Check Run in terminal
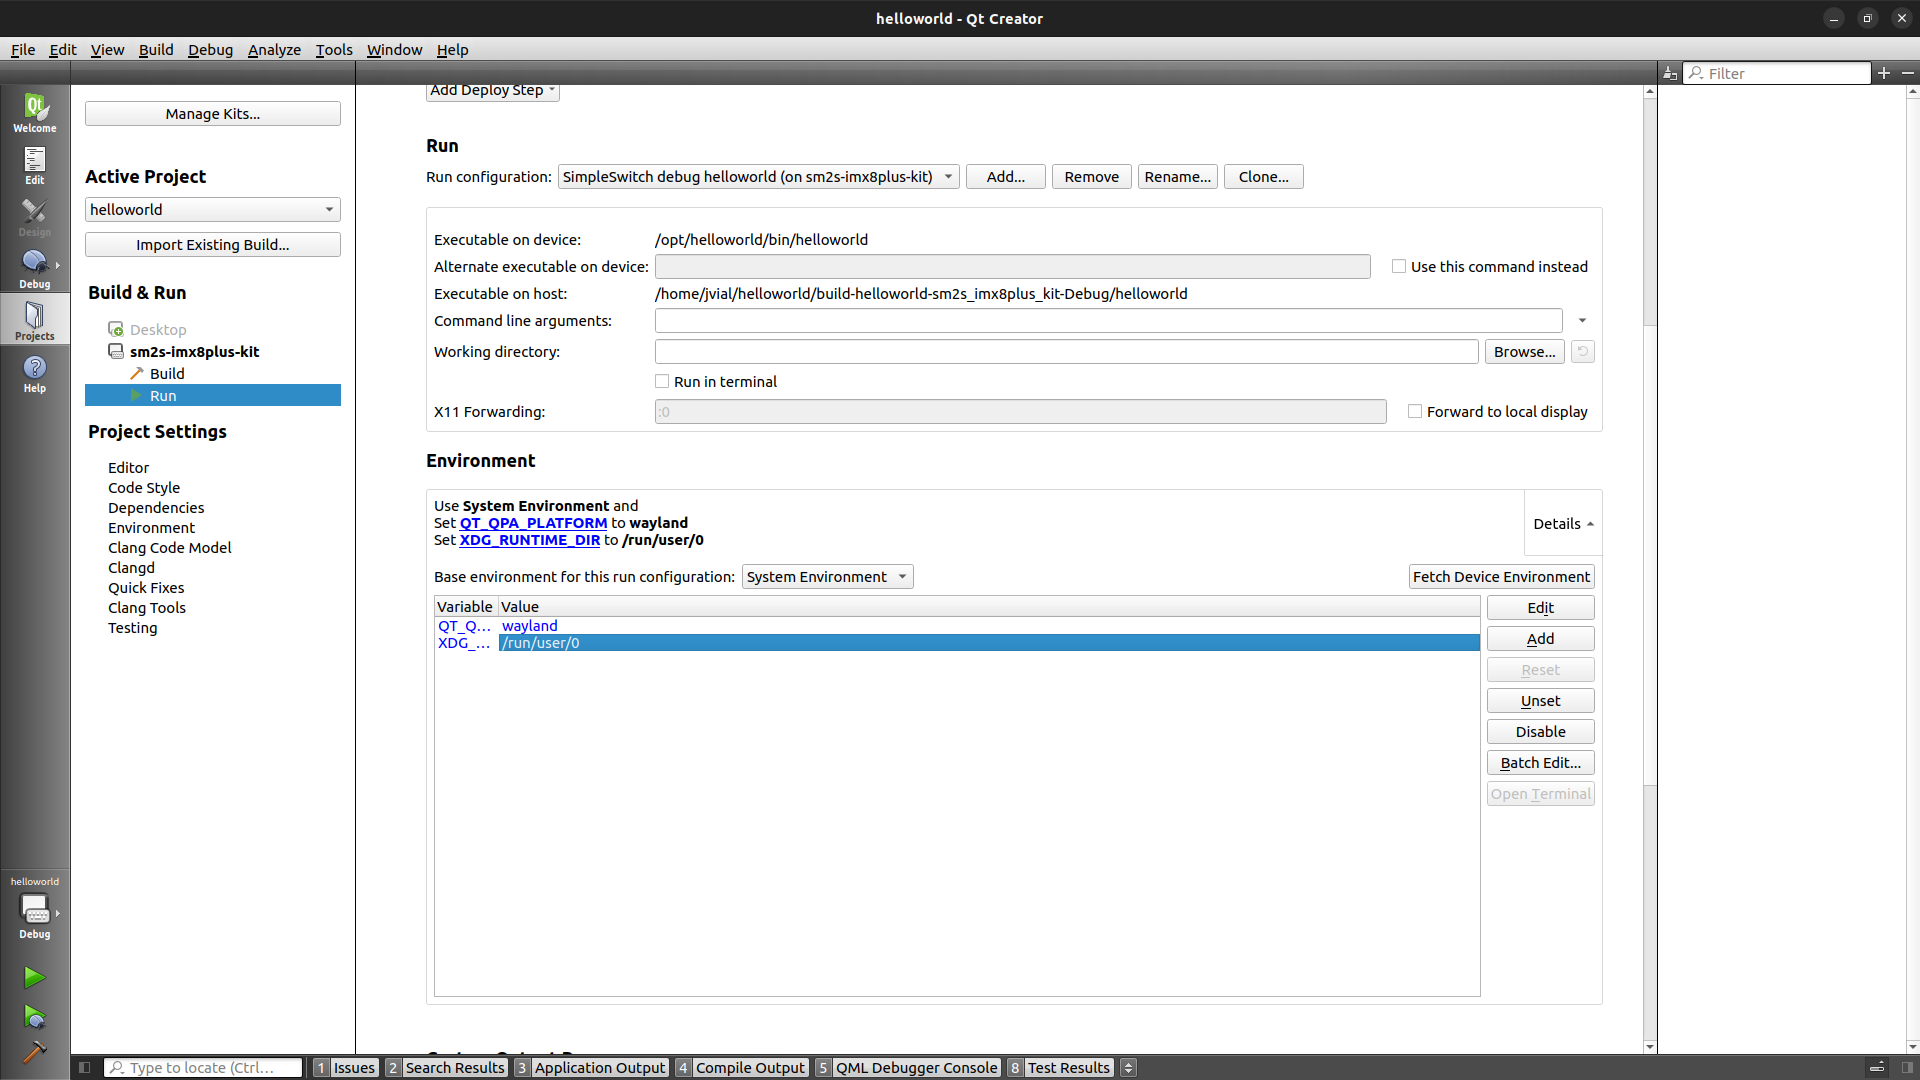The height and width of the screenshot is (1080, 1920). click(x=662, y=381)
